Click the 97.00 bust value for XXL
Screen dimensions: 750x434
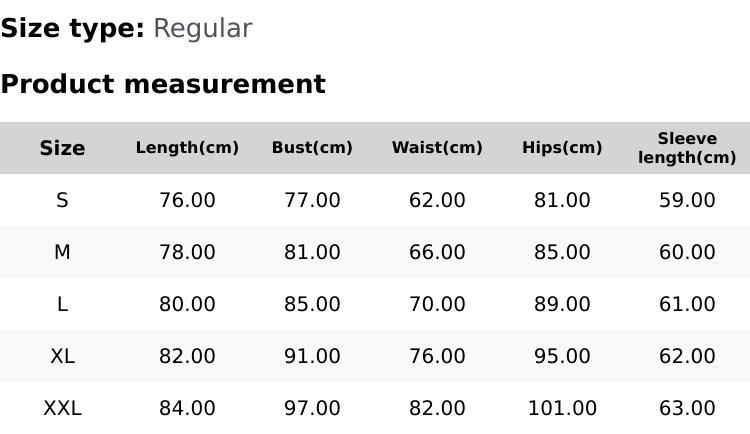coord(312,409)
